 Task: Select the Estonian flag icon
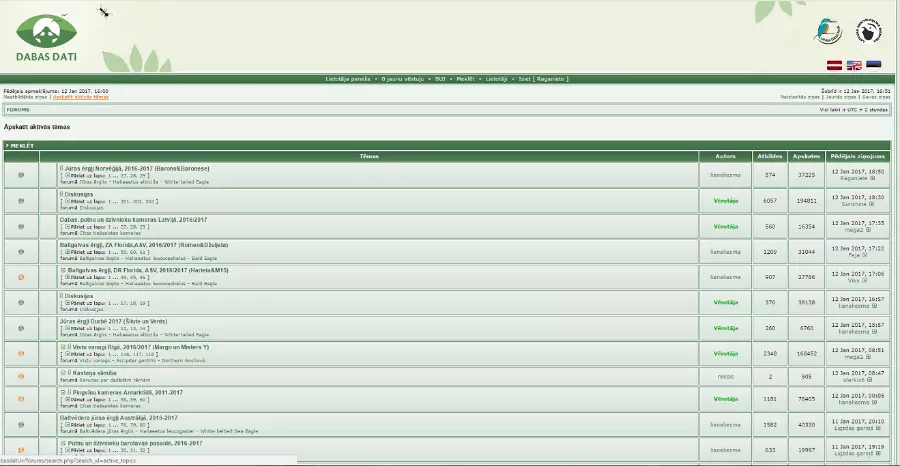pos(873,65)
